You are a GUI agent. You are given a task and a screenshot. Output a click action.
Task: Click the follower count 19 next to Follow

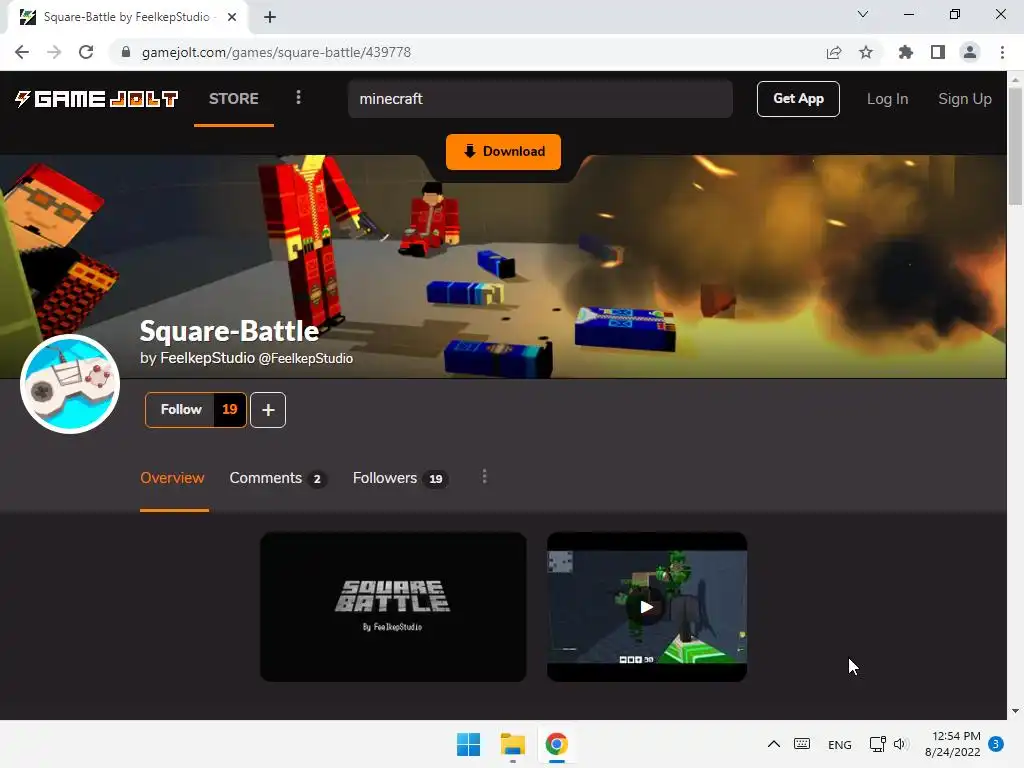pyautogui.click(x=230, y=409)
